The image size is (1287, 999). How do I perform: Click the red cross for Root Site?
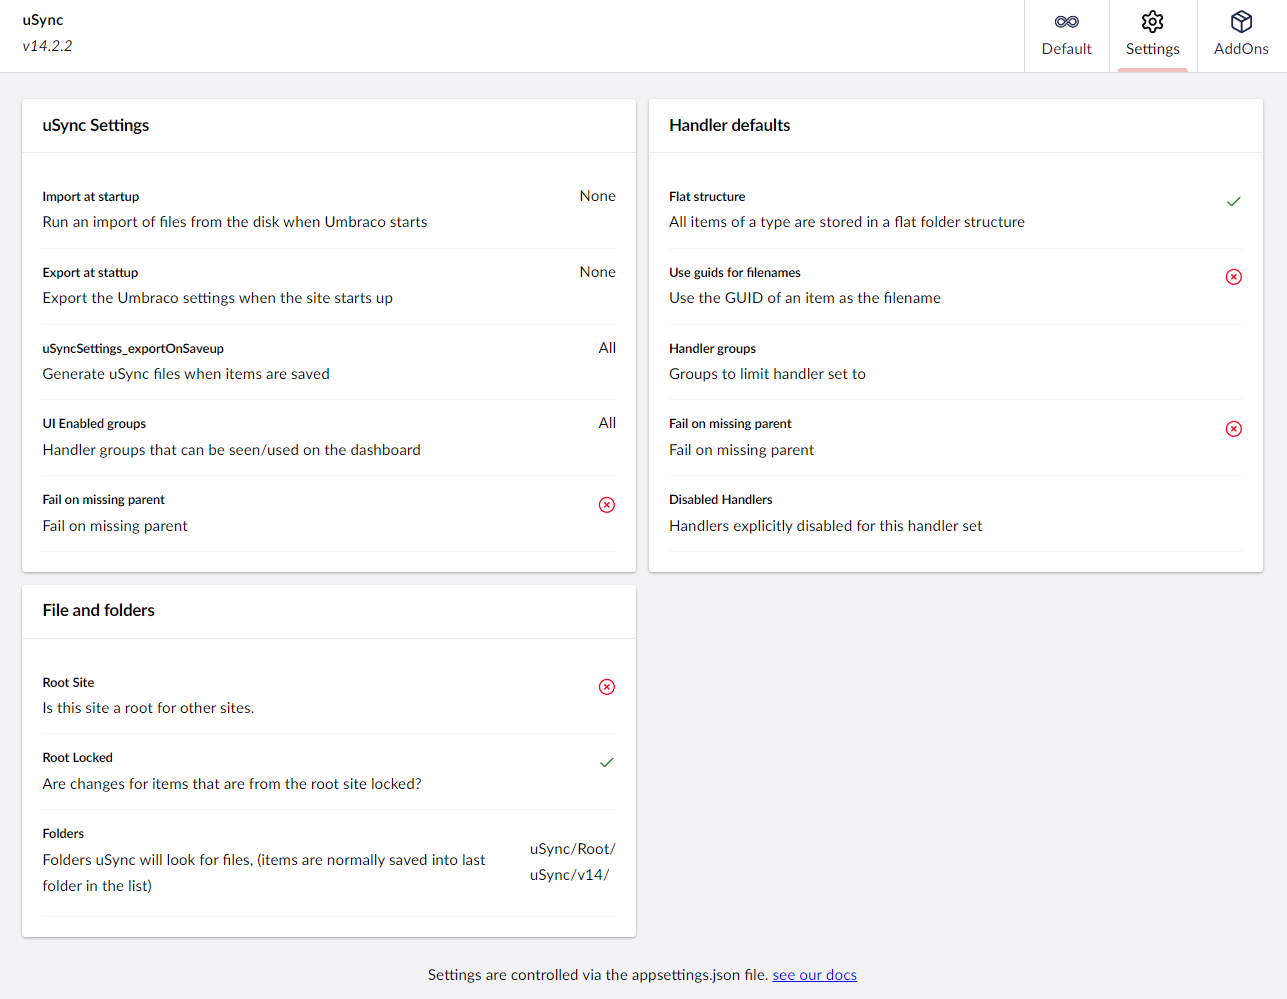tap(607, 687)
